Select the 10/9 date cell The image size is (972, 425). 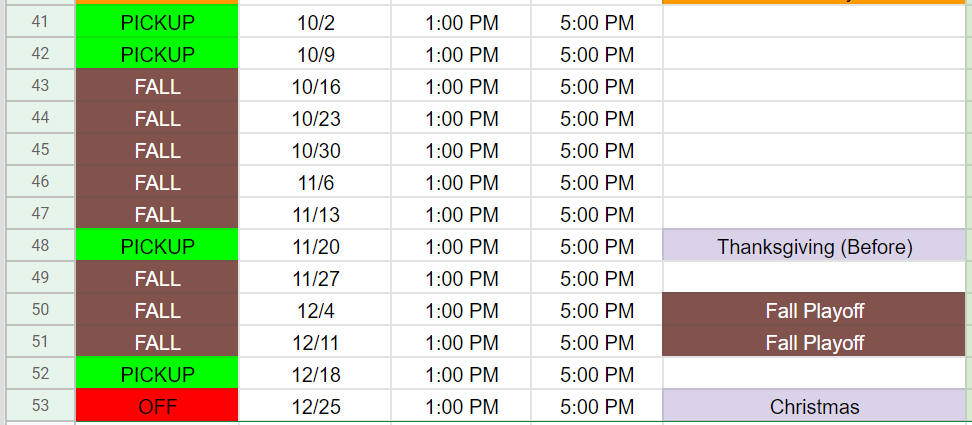tap(316, 55)
